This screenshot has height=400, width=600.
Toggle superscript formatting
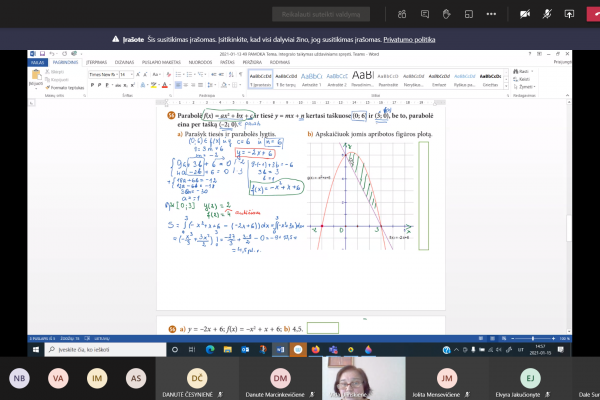point(132,85)
